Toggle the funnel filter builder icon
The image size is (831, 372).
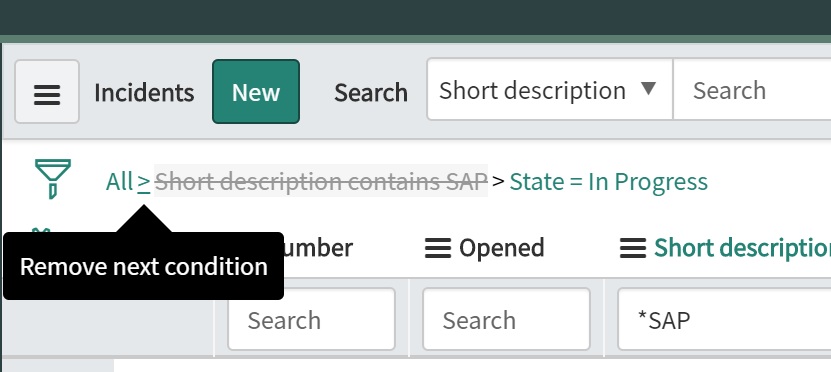tap(52, 179)
